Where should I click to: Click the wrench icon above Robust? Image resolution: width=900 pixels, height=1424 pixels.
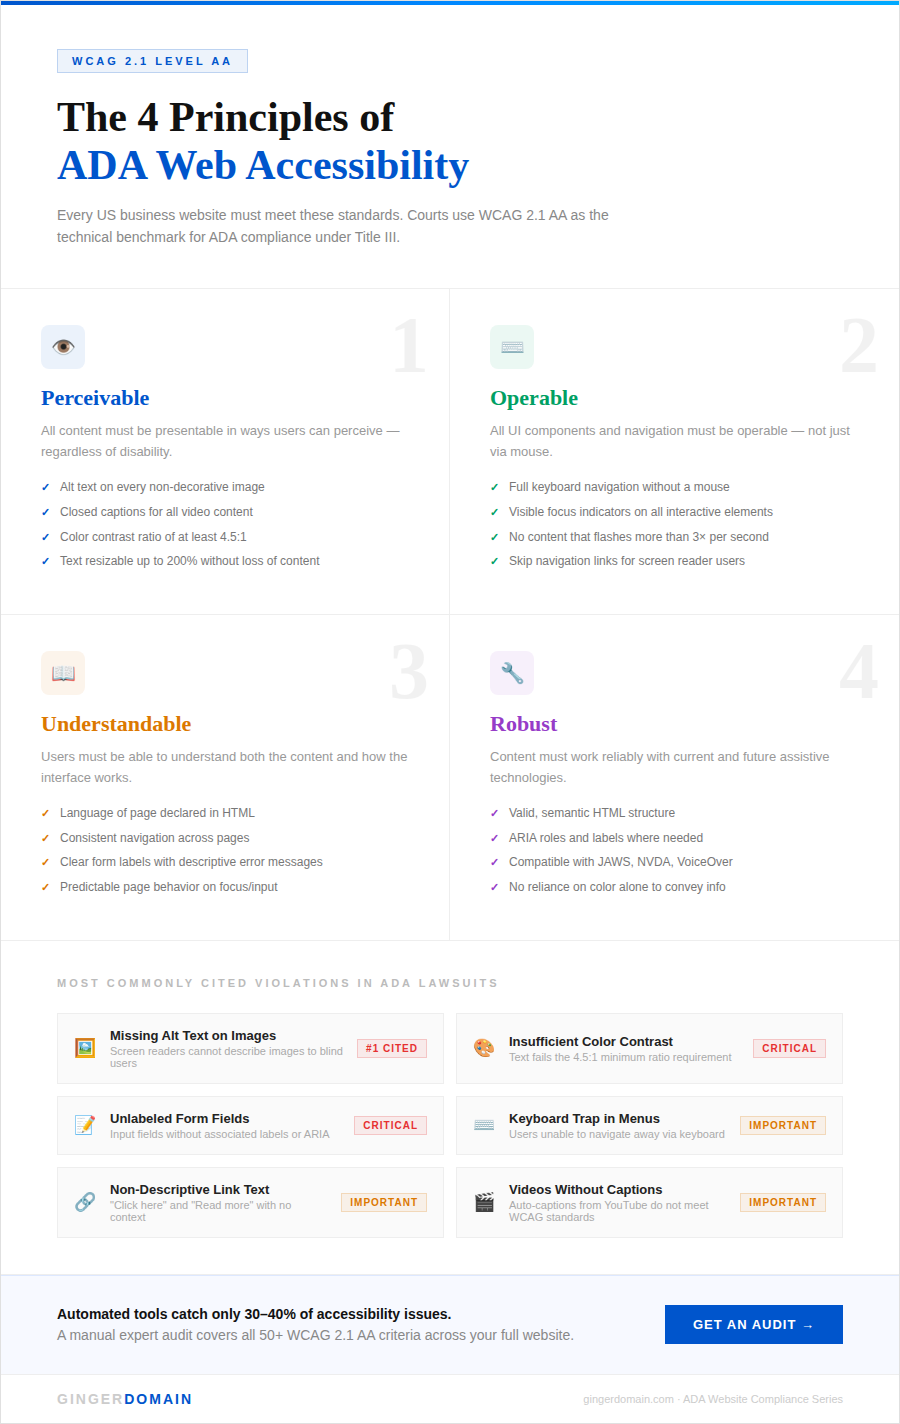[x=512, y=673]
